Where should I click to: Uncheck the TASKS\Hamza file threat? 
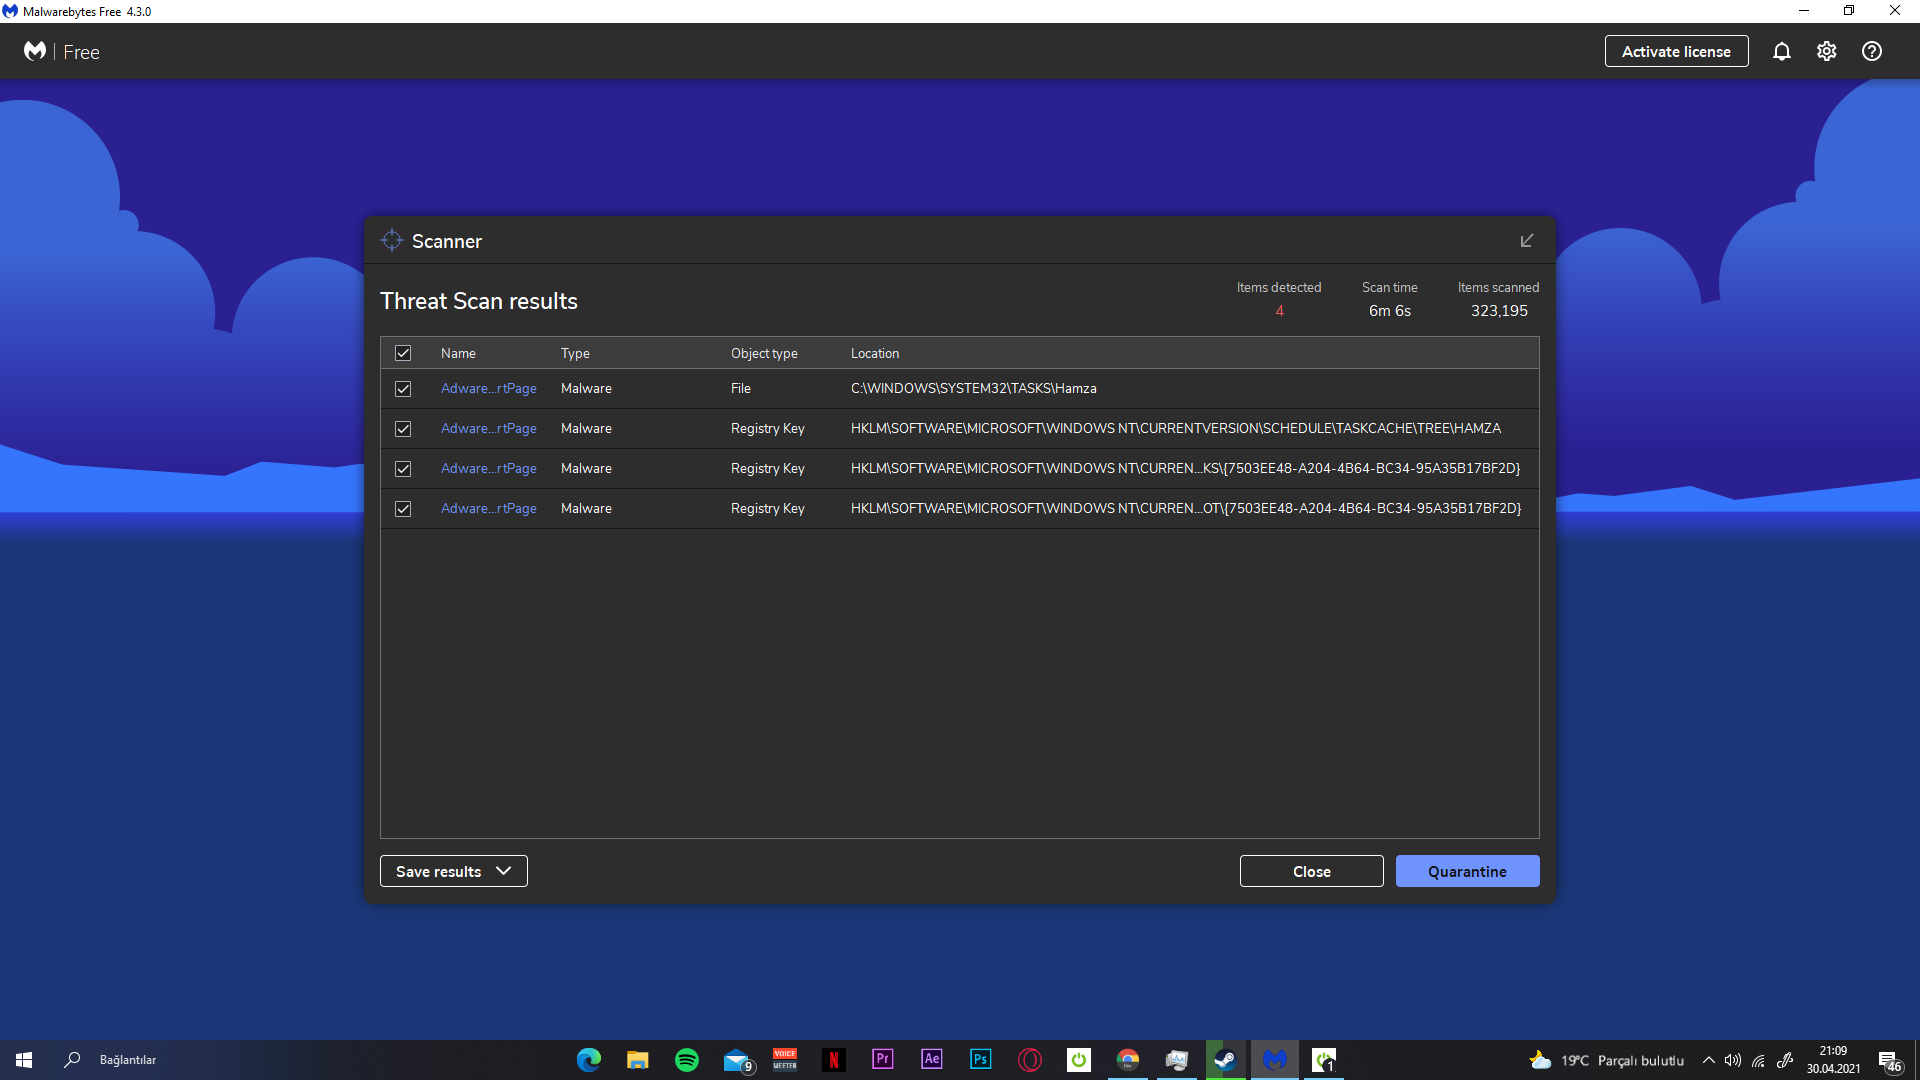[x=403, y=389]
